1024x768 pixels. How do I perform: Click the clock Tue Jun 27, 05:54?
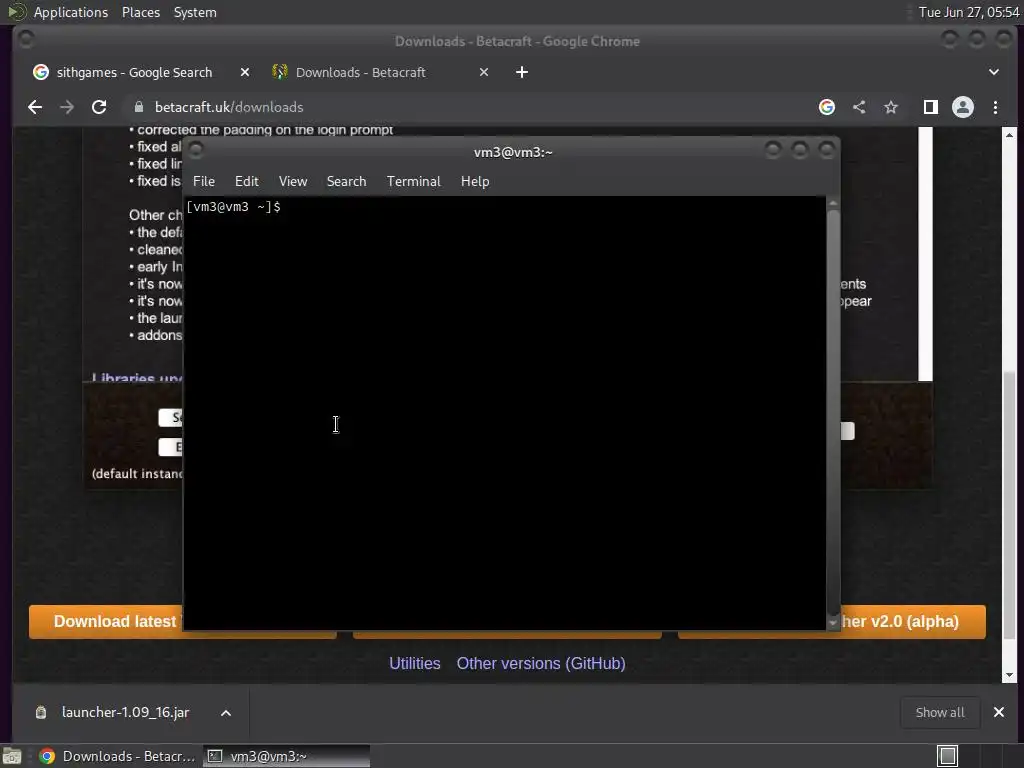click(x=968, y=12)
